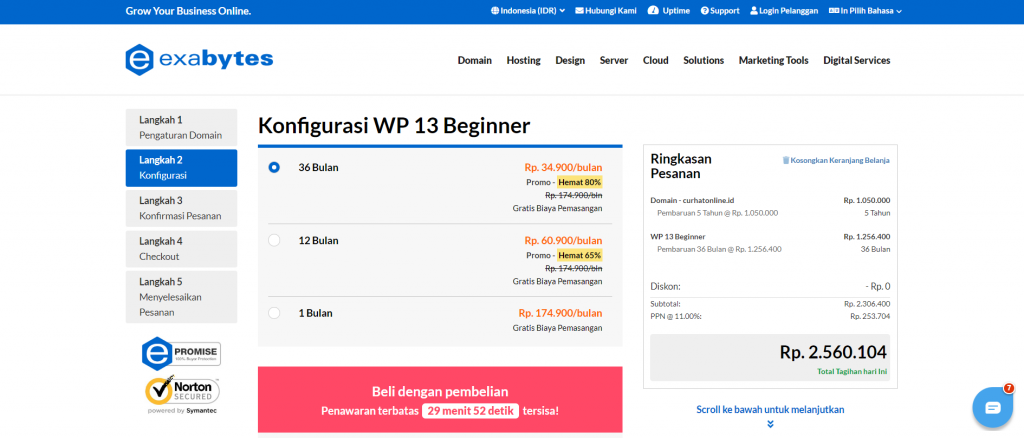The image size is (1024, 438).
Task: Click the Rp. 174.900/bulan price
Action: (x=560, y=313)
